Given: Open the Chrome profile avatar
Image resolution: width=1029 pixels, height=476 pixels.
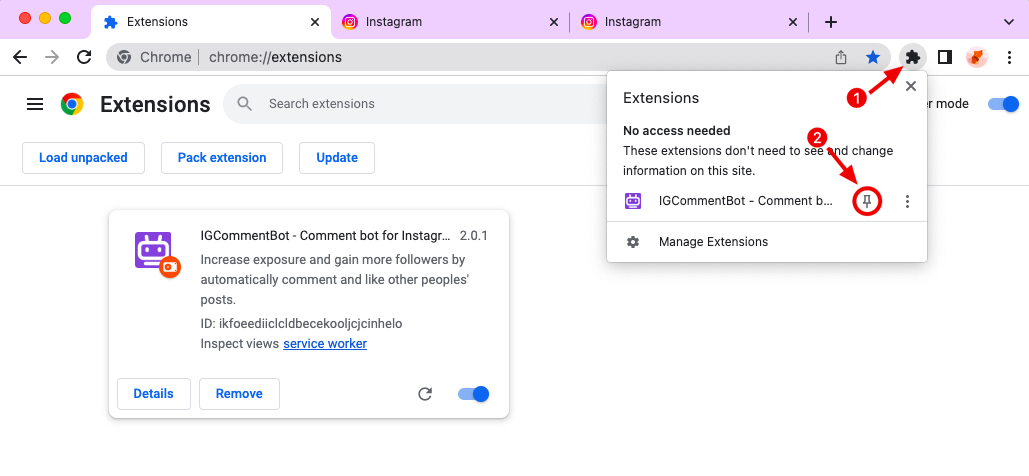Looking at the screenshot, I should point(976,57).
